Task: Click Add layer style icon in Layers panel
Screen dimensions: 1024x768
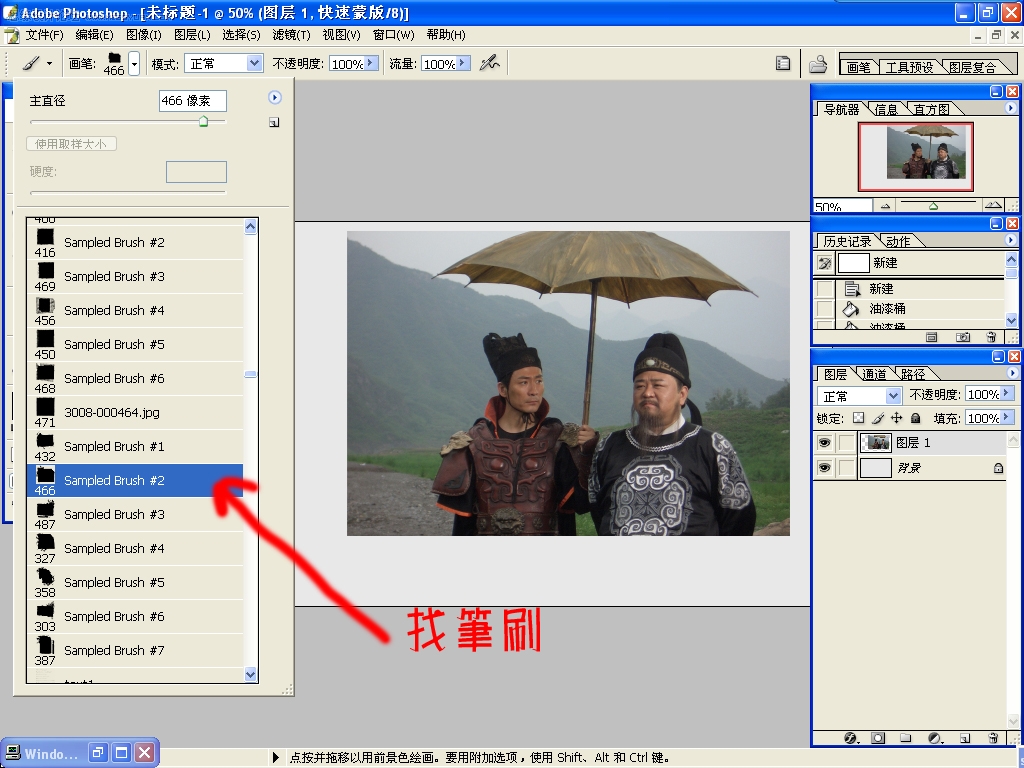Action: (850, 738)
